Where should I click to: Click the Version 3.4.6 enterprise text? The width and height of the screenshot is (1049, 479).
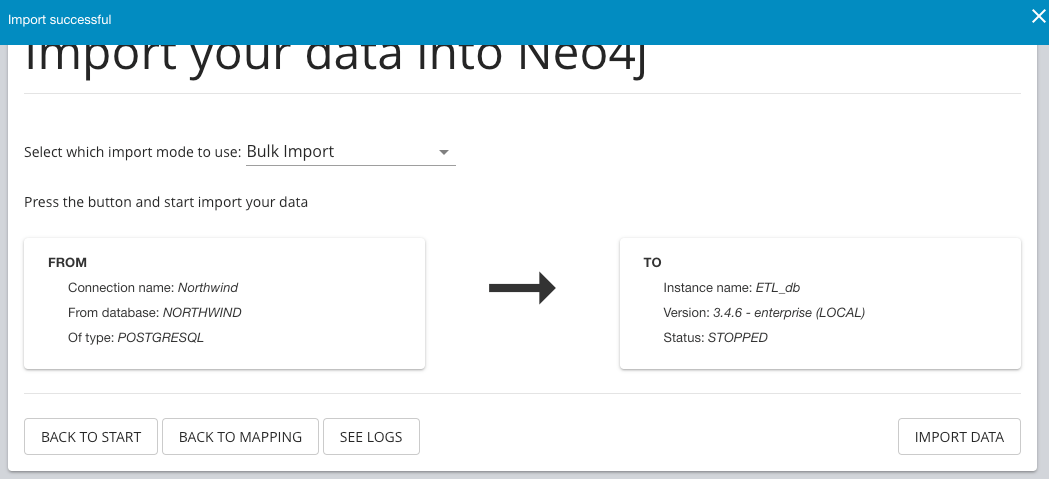coord(764,312)
